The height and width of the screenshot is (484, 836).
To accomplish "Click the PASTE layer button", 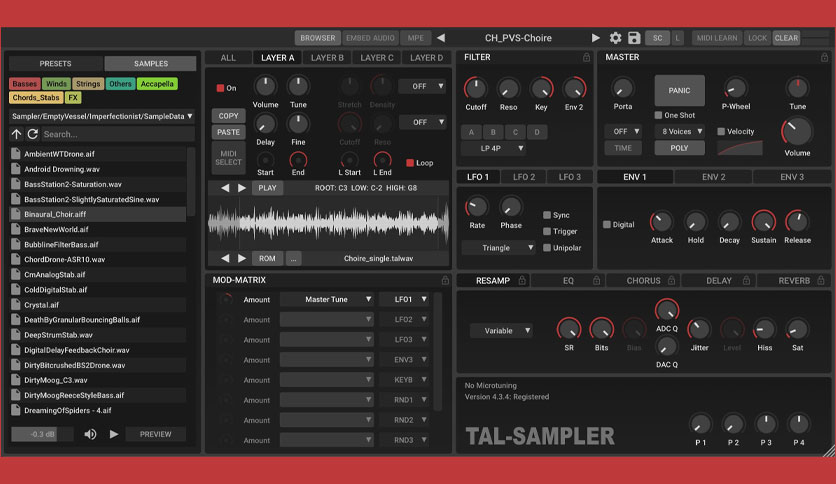I will [x=228, y=132].
